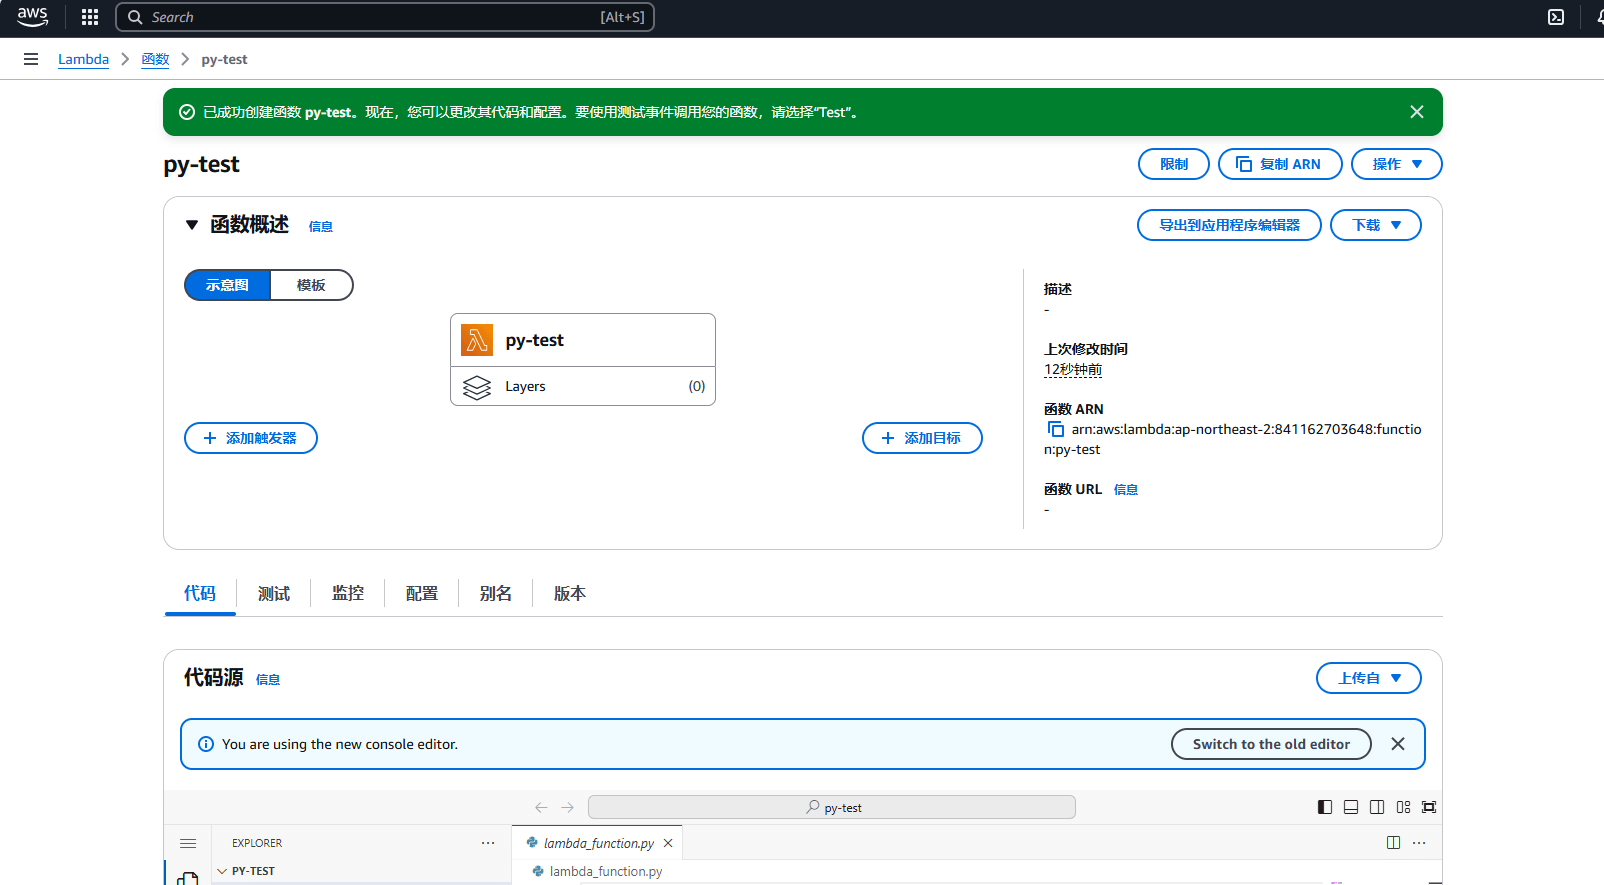Select the lambda_function.py editor tab
This screenshot has width=1604, height=885.
[598, 843]
